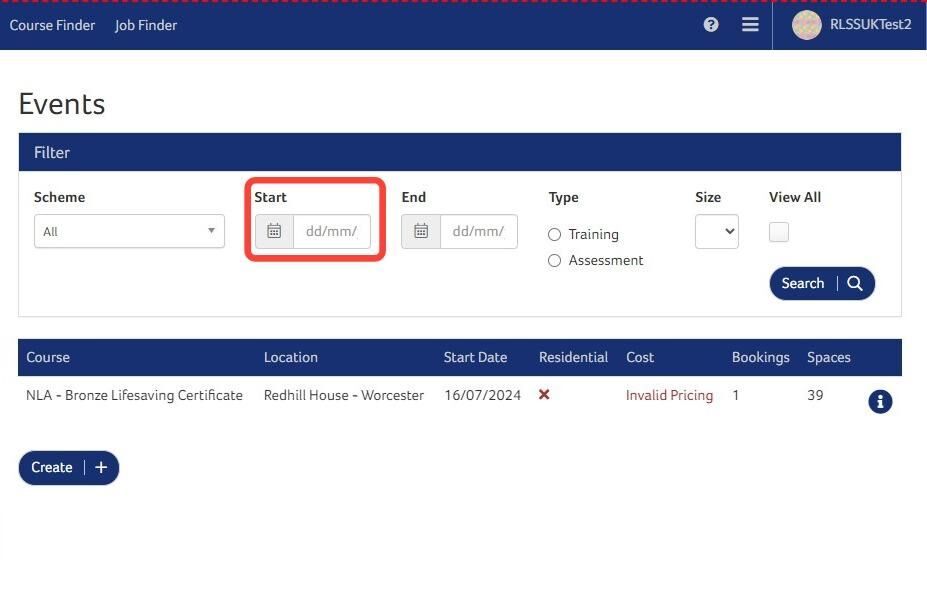Click the Start date input field

(332, 231)
